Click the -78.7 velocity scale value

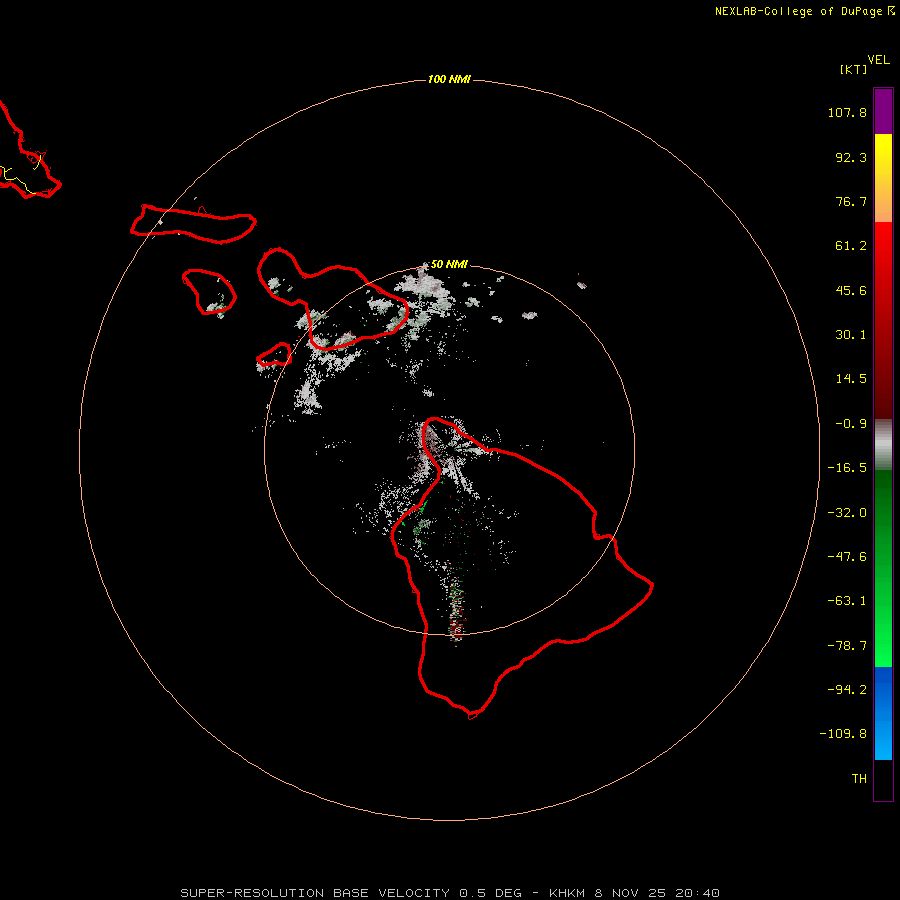tap(847, 646)
